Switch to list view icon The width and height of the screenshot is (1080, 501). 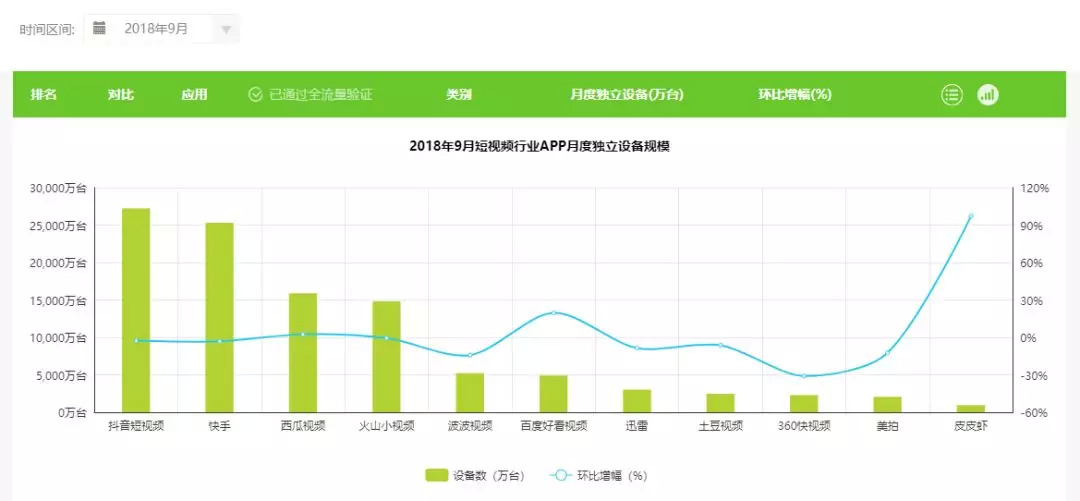tap(952, 95)
